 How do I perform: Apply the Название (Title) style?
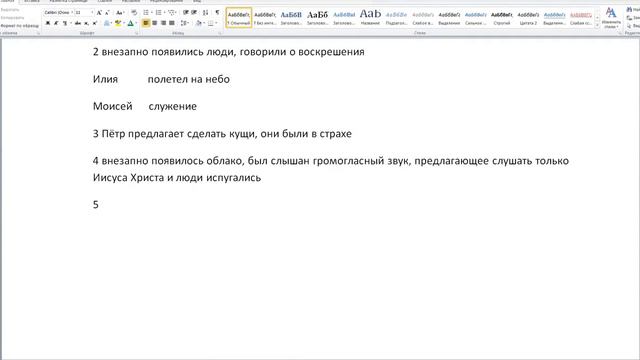point(370,18)
